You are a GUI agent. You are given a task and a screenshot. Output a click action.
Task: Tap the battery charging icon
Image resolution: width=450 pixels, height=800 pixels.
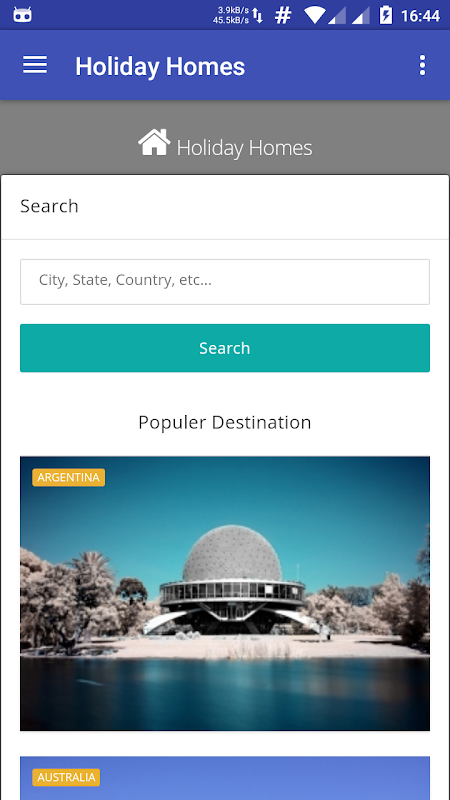pos(386,15)
